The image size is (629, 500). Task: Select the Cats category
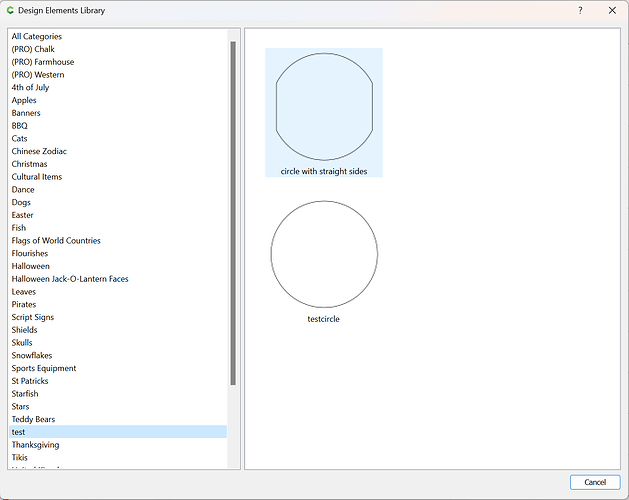[x=118, y=139]
